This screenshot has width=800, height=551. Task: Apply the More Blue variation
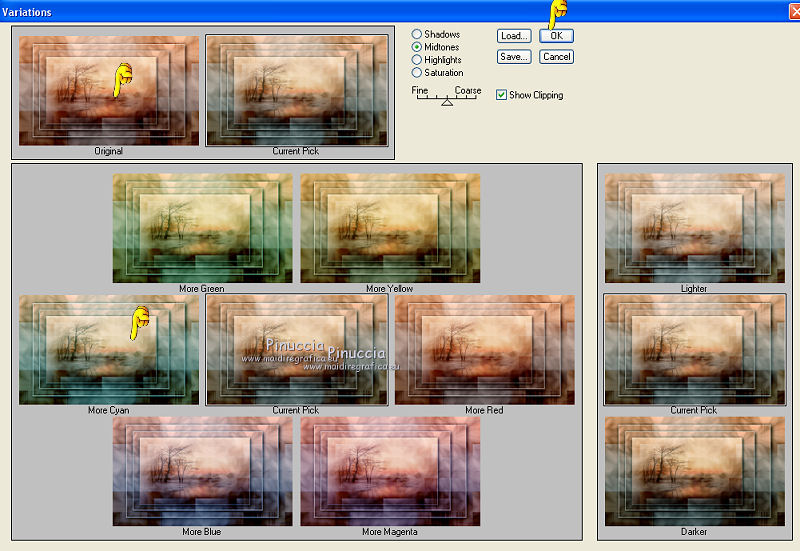tap(203, 471)
